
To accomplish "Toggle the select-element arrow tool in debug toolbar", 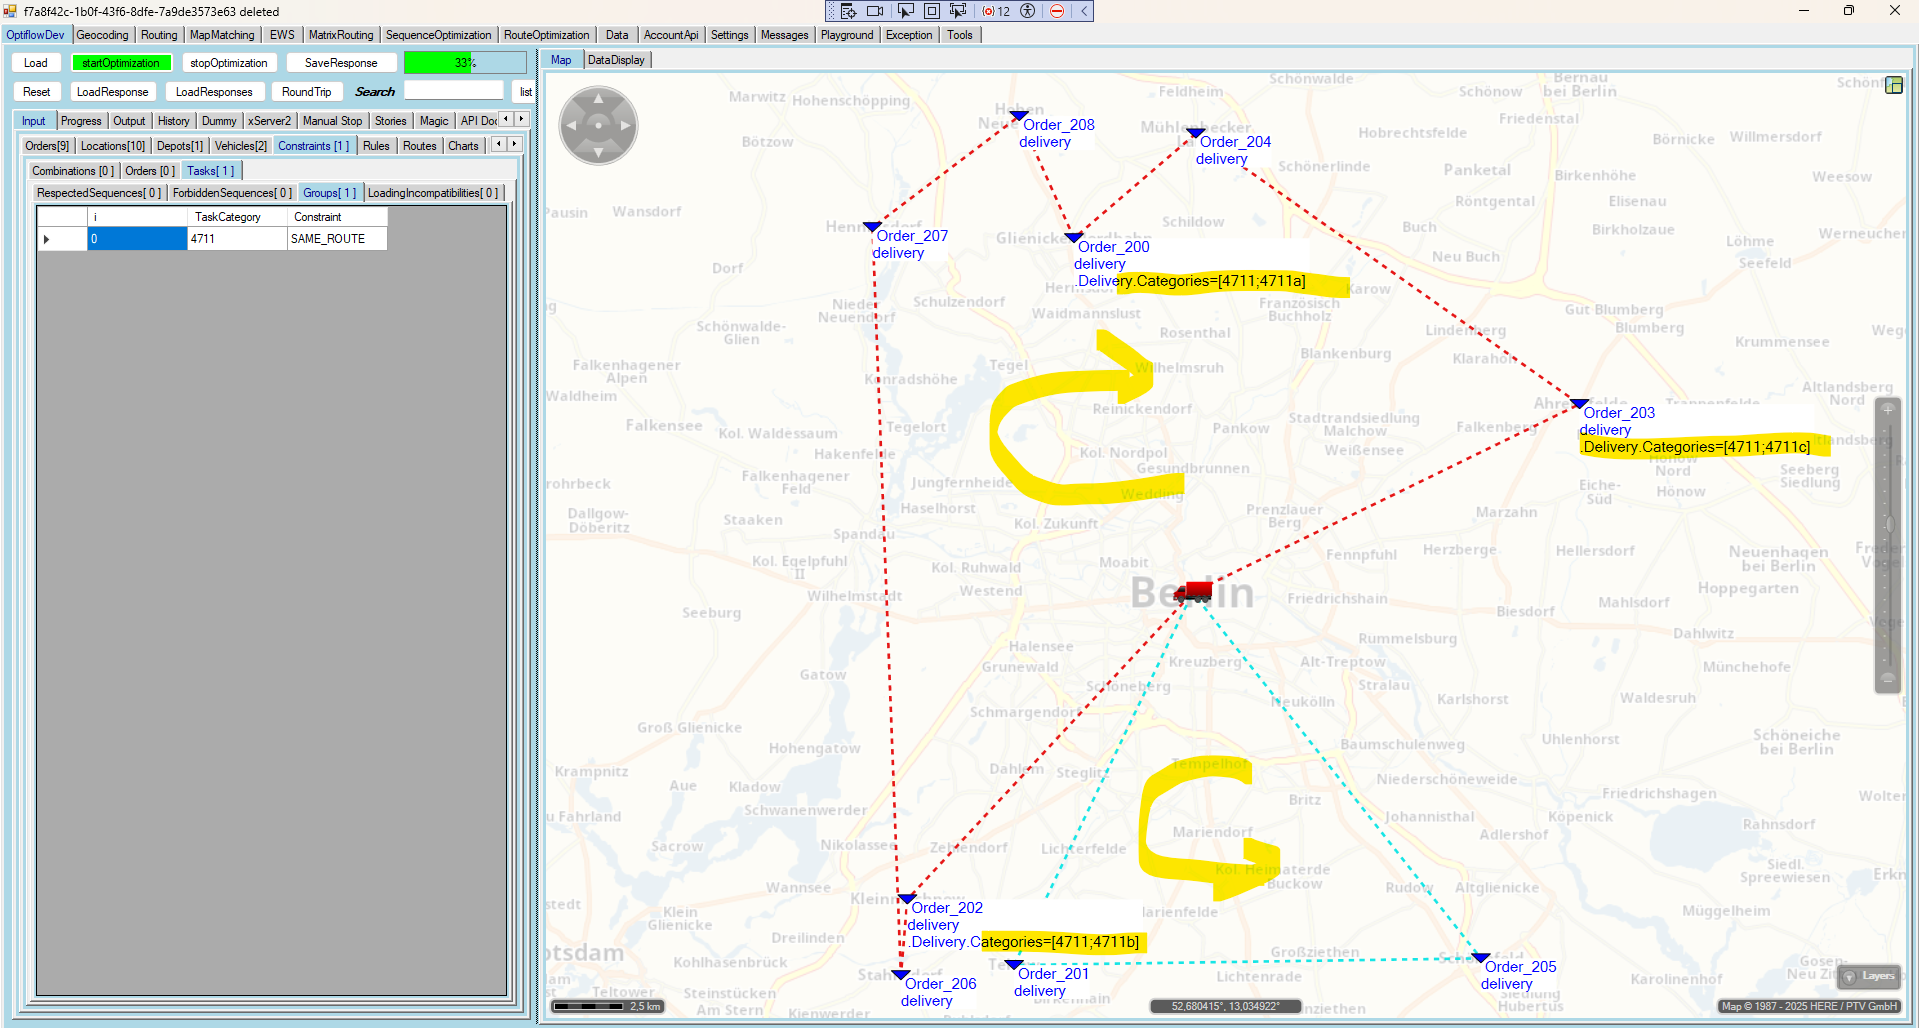I will [905, 11].
